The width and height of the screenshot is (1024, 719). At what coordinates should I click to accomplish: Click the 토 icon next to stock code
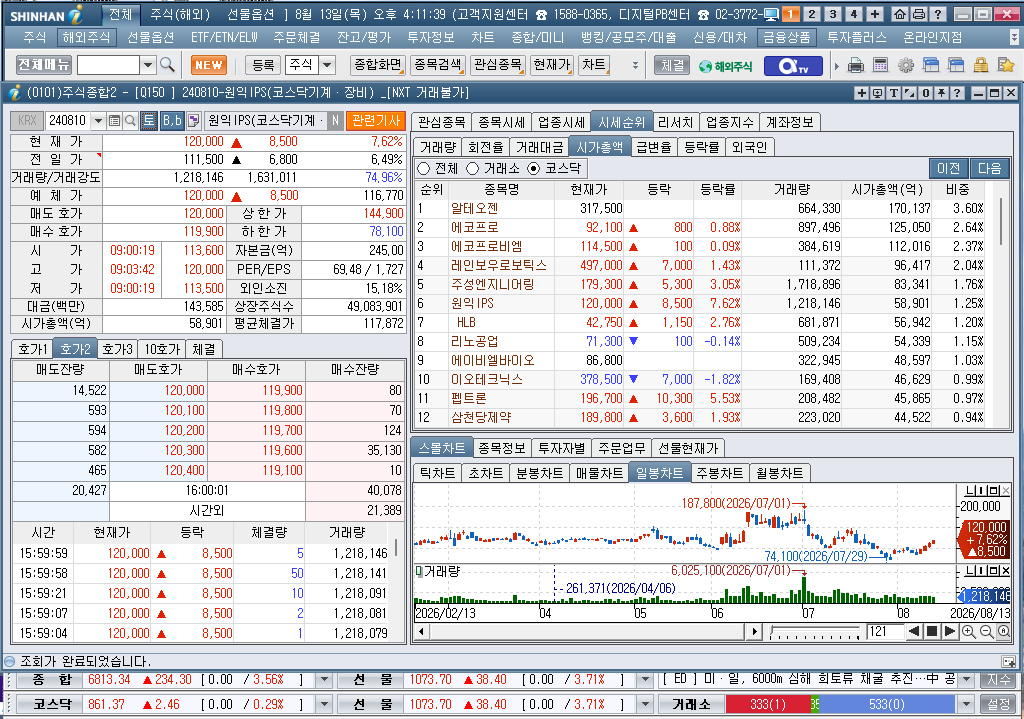[x=148, y=120]
